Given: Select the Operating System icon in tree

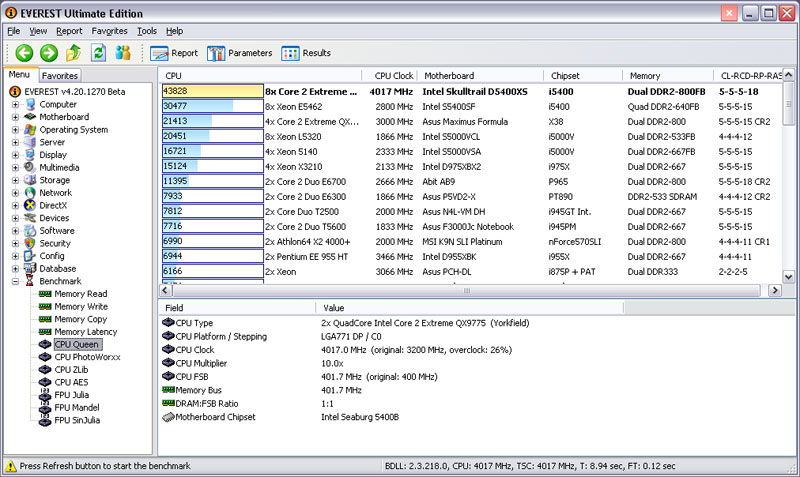Looking at the screenshot, I should (30, 130).
